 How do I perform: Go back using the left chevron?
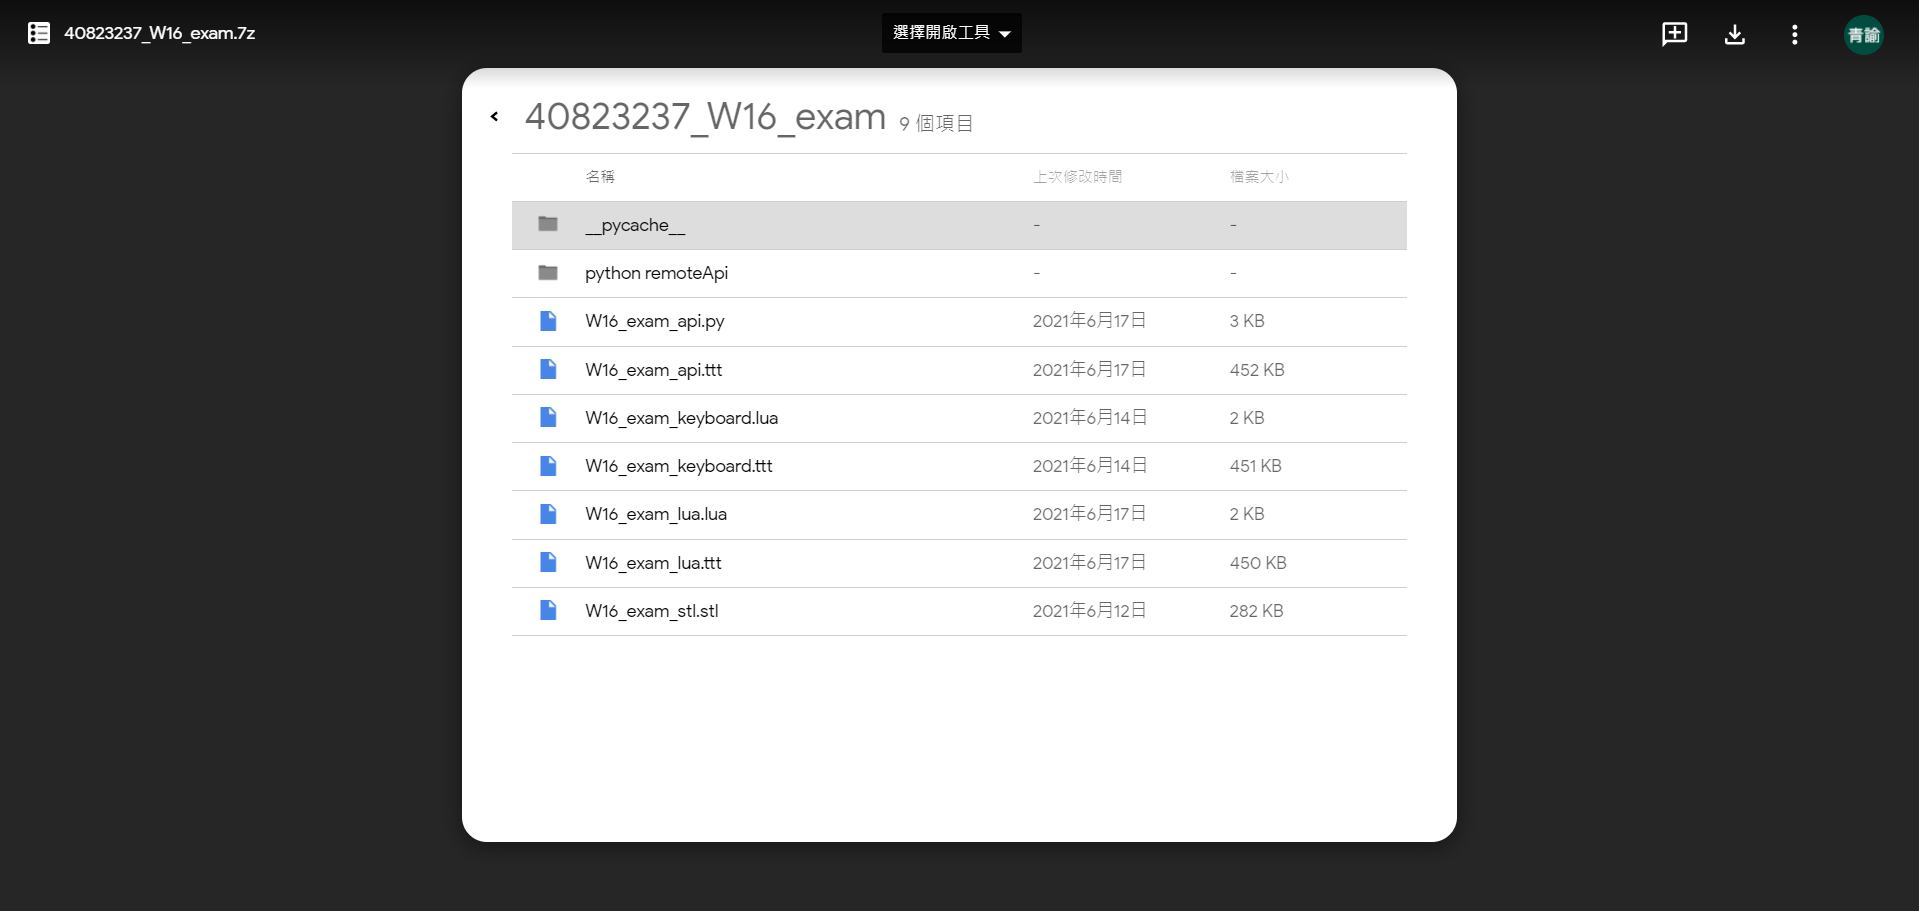(x=494, y=117)
